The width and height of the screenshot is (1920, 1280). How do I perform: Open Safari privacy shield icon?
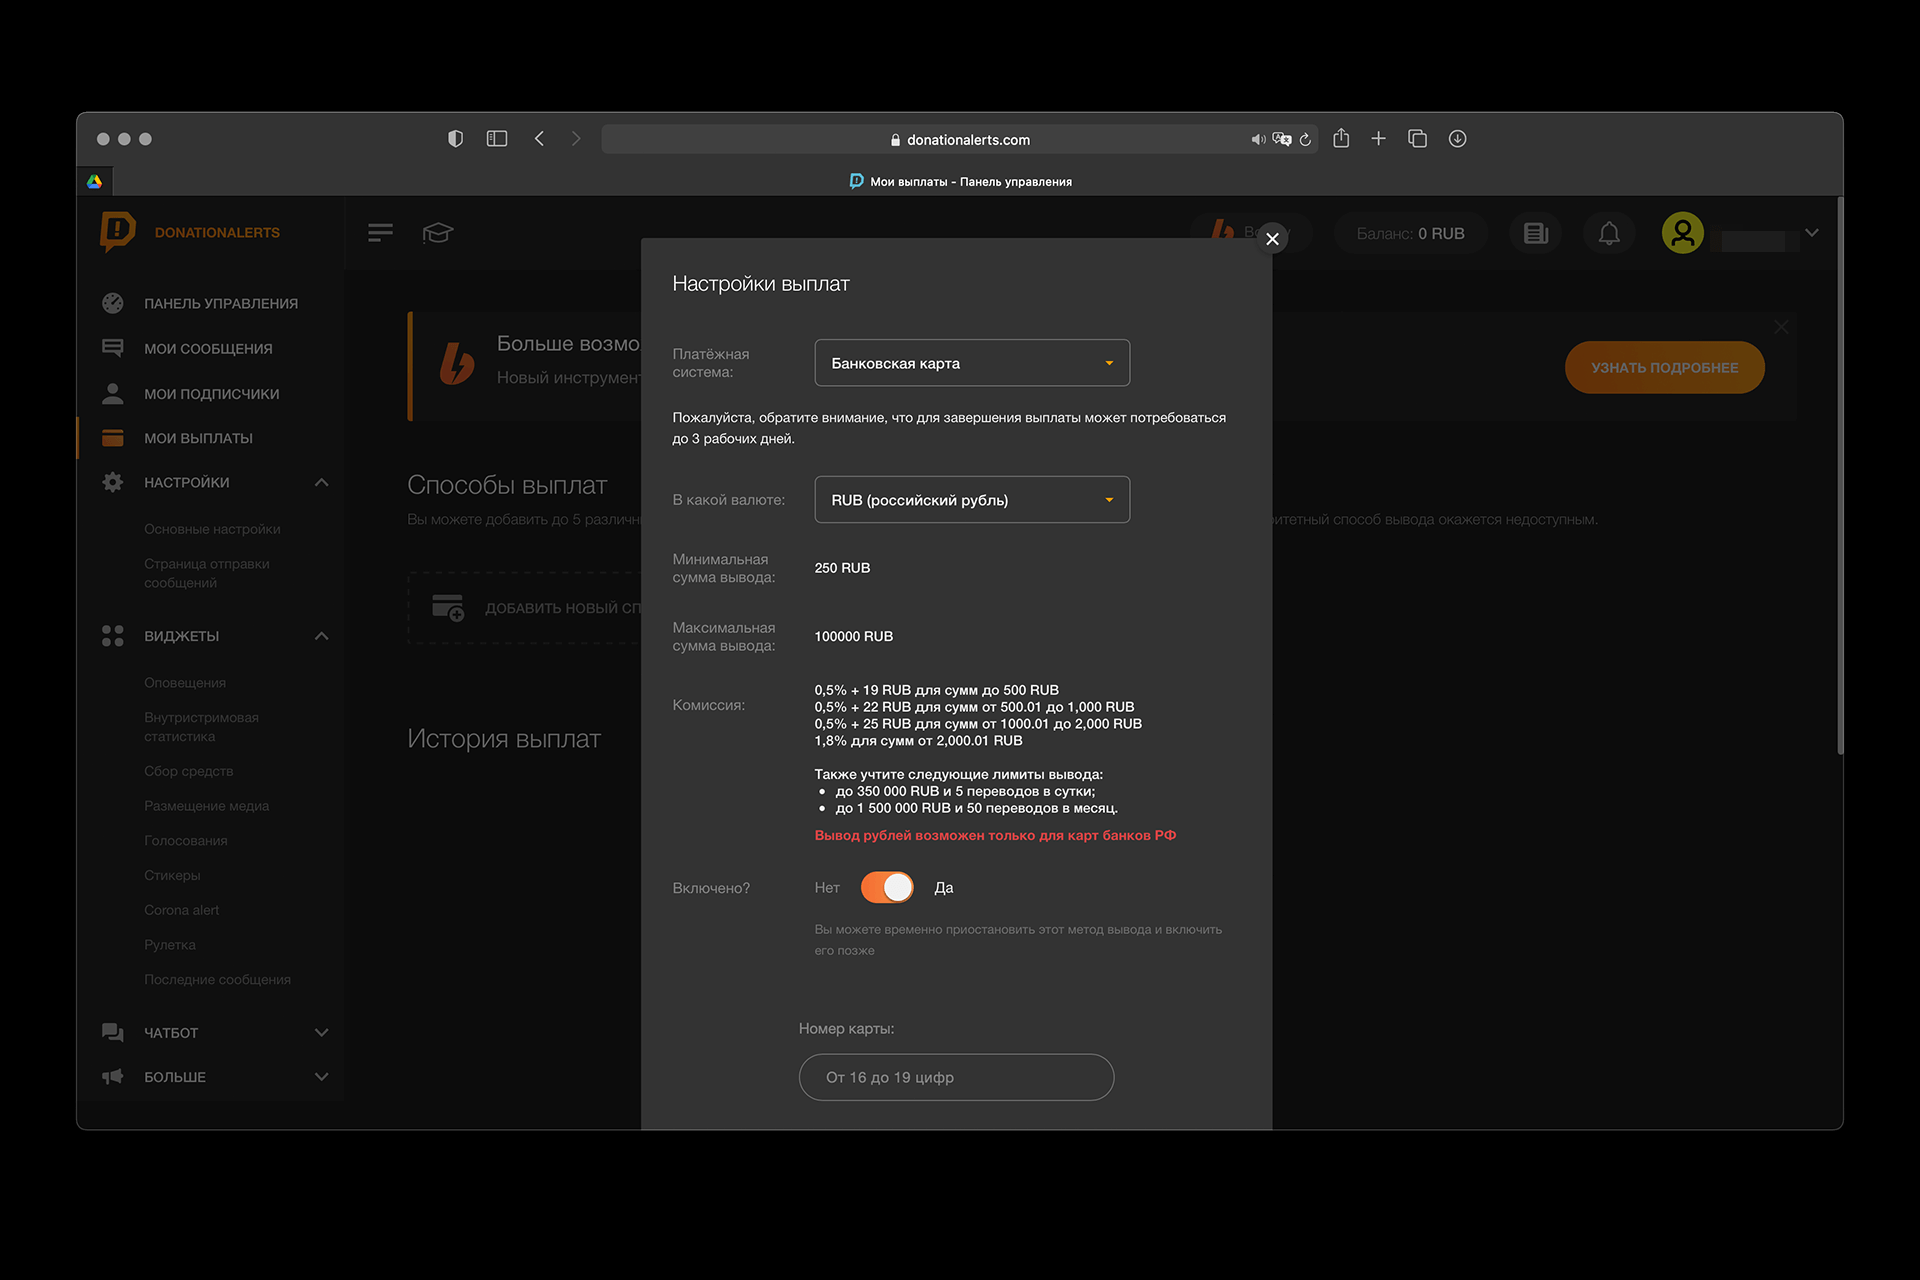tap(455, 139)
